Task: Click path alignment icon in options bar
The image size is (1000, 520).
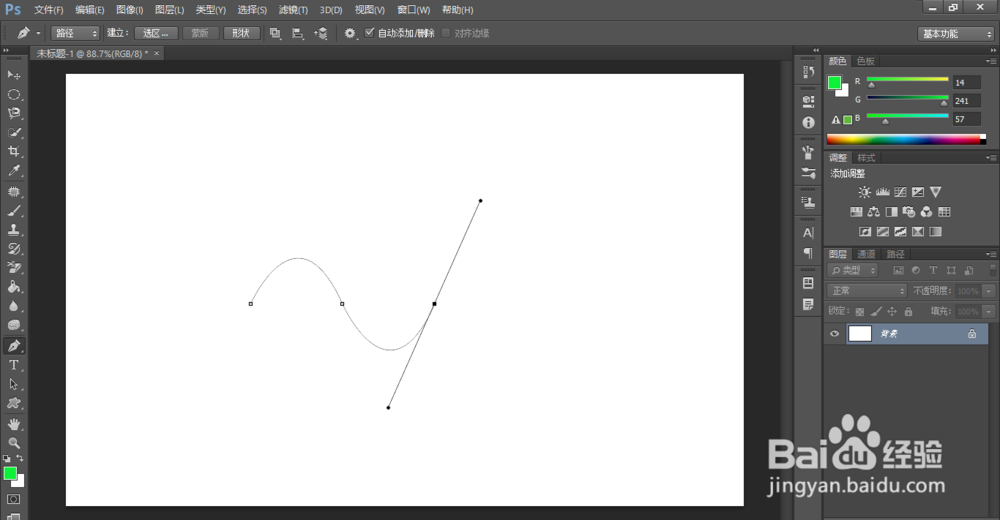Action: coord(298,33)
